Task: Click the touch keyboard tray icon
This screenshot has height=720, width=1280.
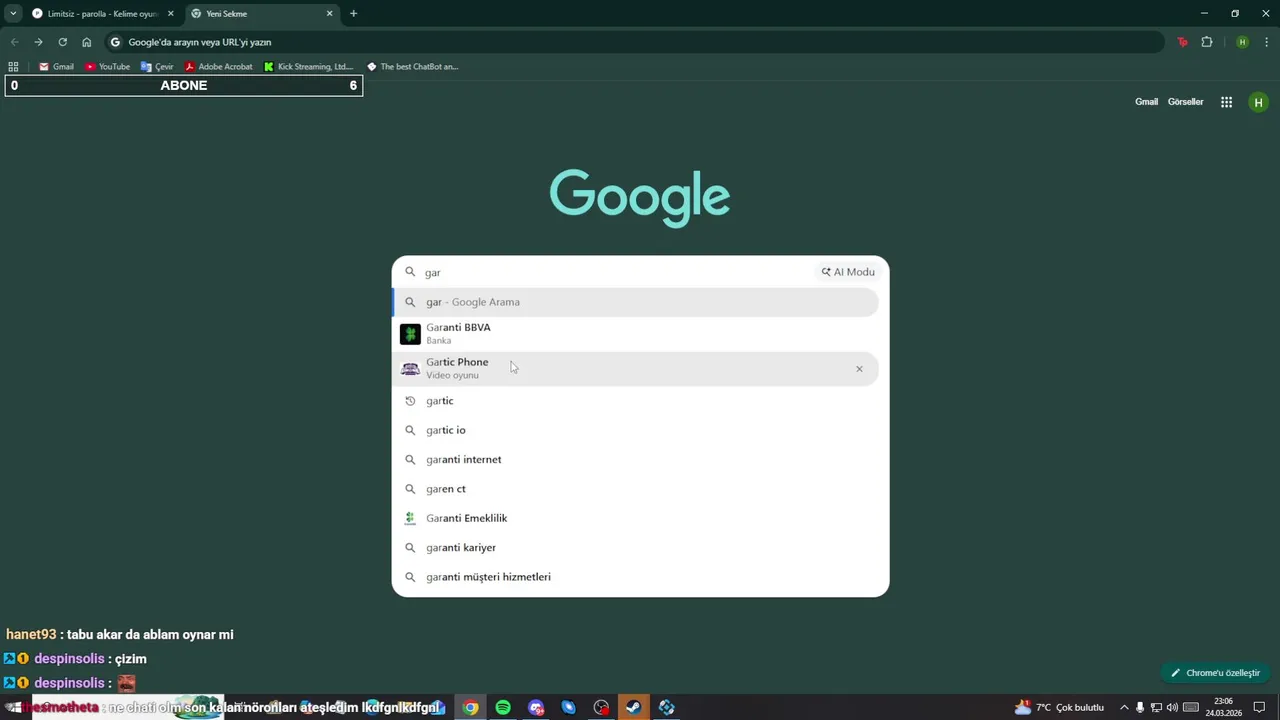Action: 1191,707
